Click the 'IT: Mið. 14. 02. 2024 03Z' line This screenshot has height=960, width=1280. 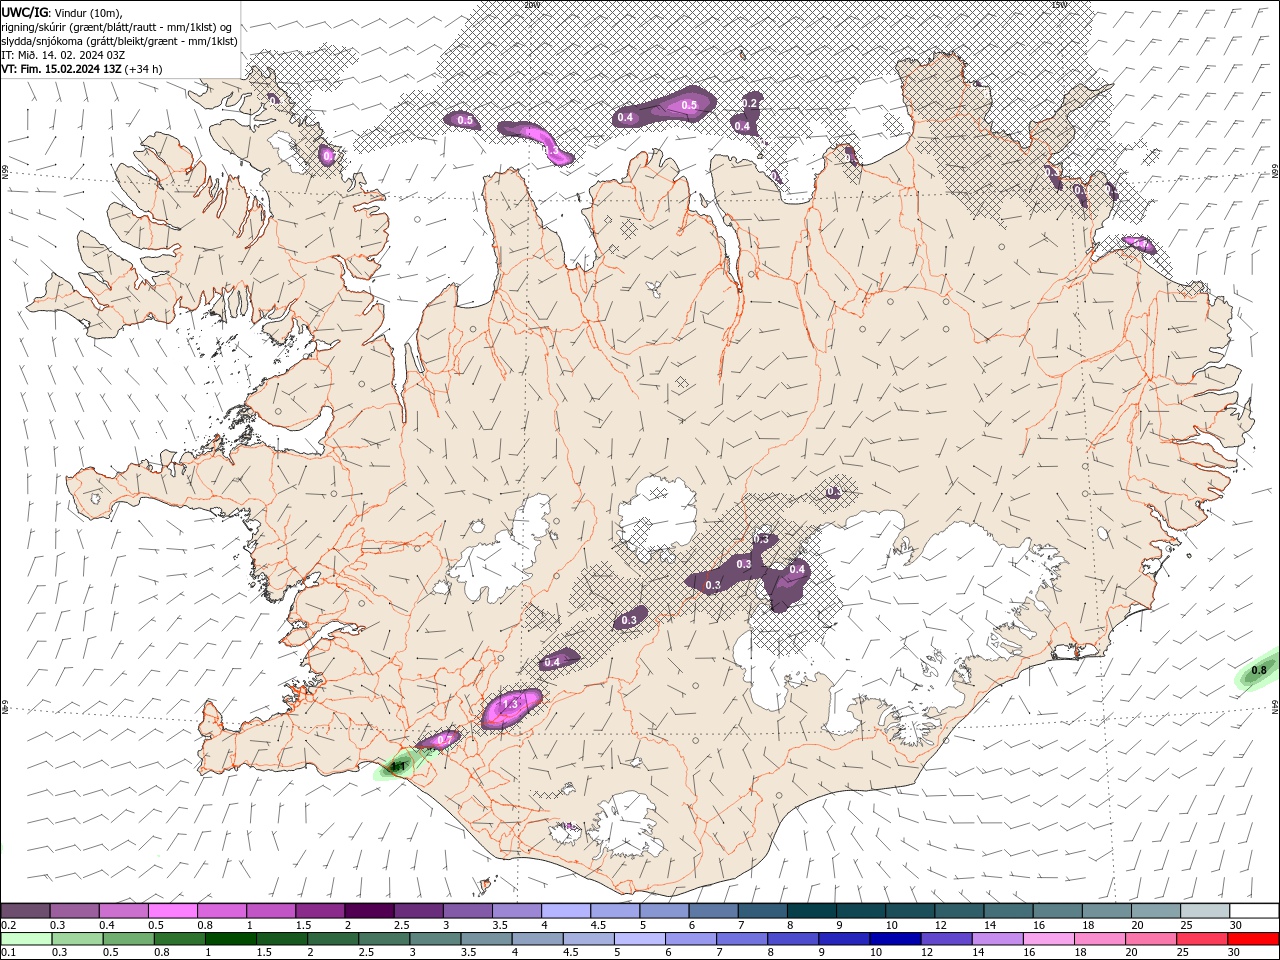[63, 55]
